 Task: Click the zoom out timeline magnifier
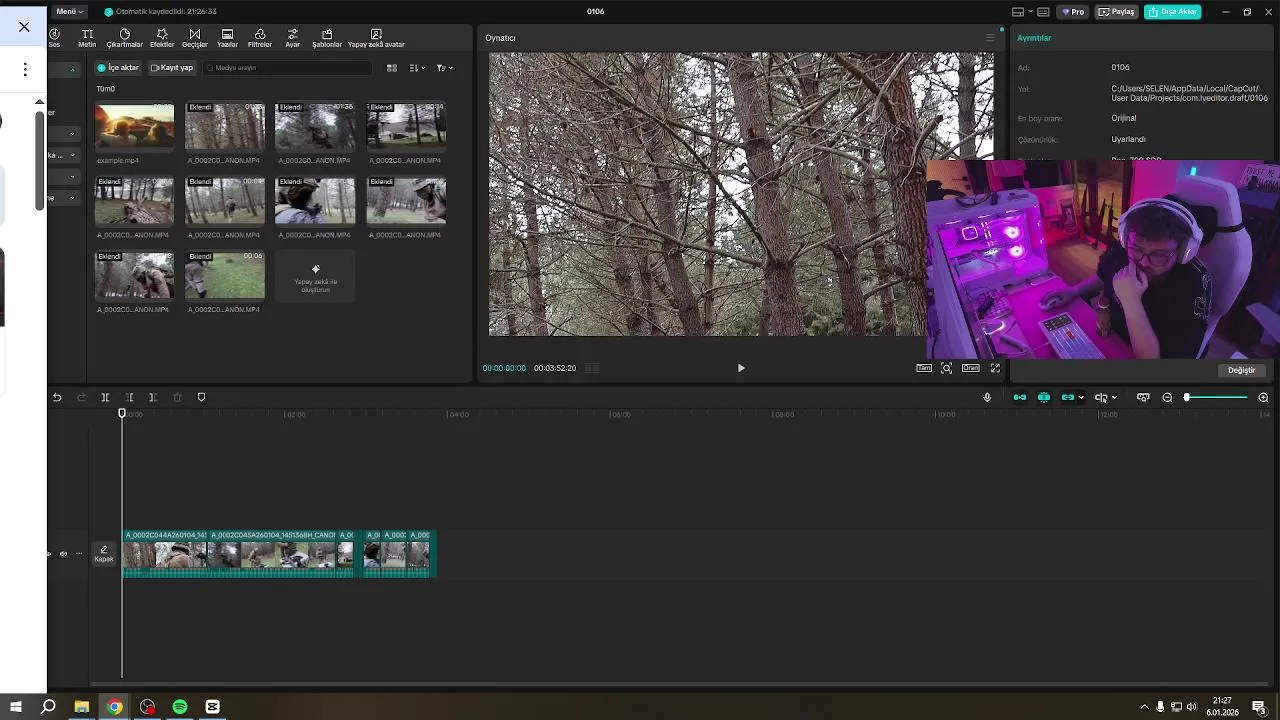[x=1167, y=397]
